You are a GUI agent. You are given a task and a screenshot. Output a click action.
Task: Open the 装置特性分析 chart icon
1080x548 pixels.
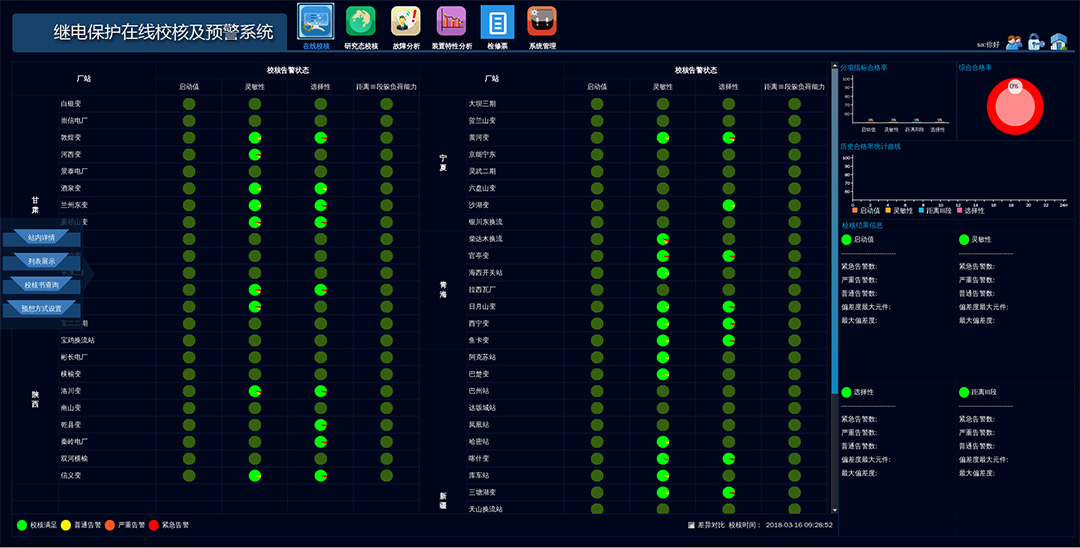click(x=451, y=21)
